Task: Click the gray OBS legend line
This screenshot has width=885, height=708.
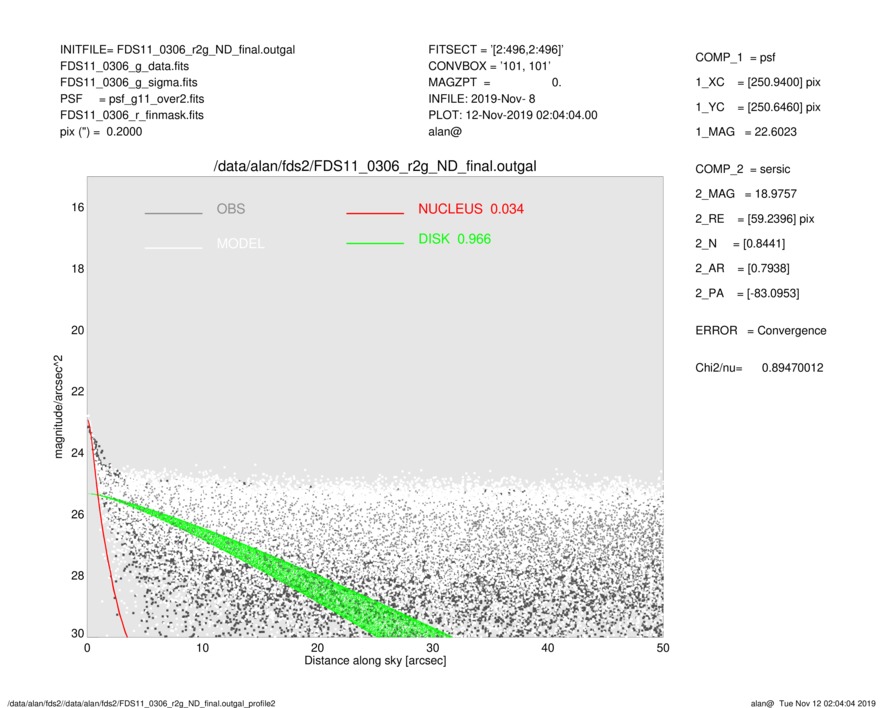Action: pyautogui.click(x=173, y=214)
